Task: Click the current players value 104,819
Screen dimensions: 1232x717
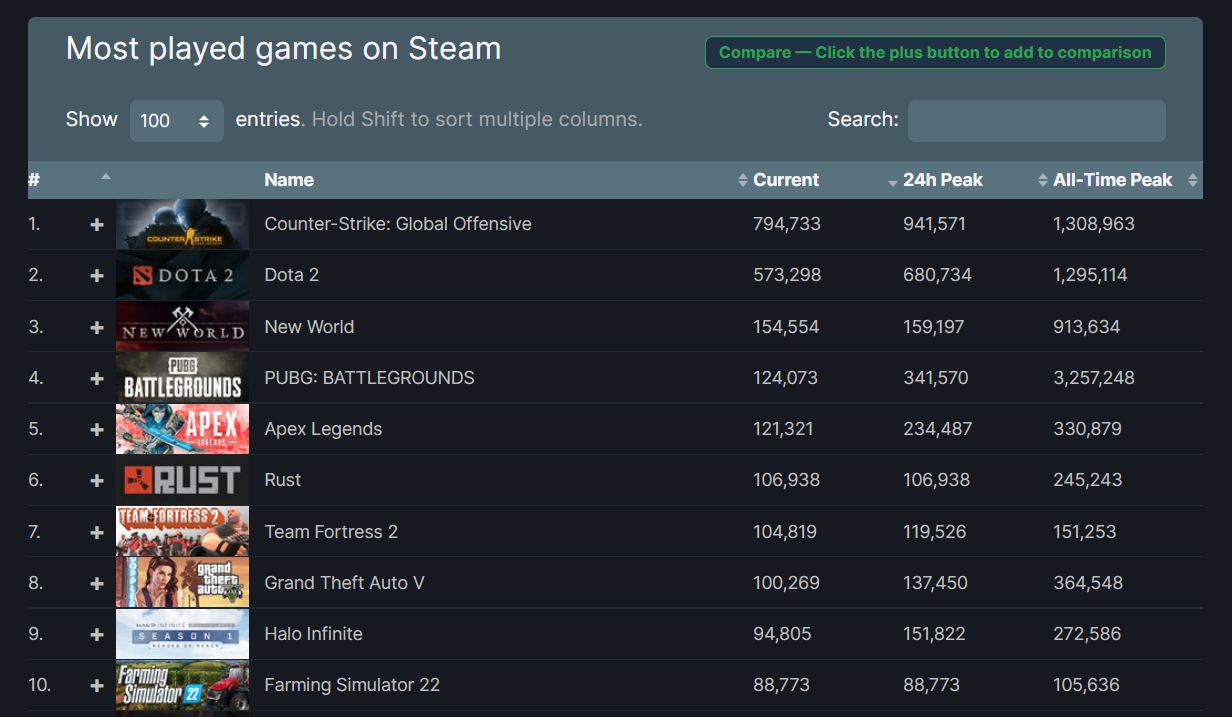Action: click(786, 532)
